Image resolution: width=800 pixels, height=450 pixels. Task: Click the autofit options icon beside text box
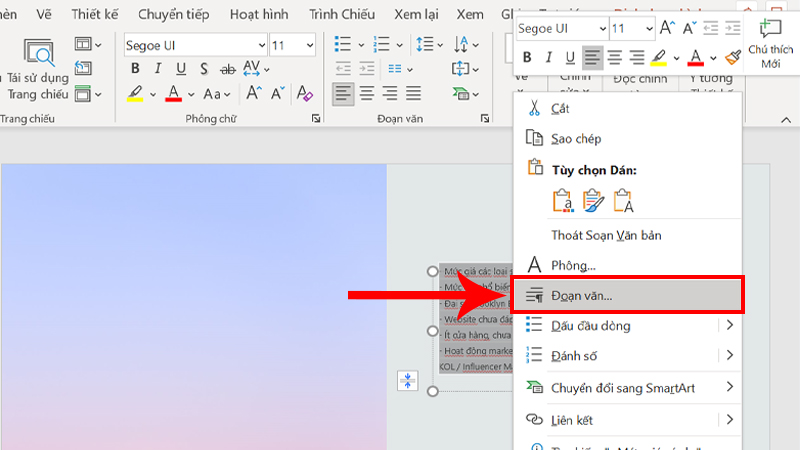coord(407,380)
